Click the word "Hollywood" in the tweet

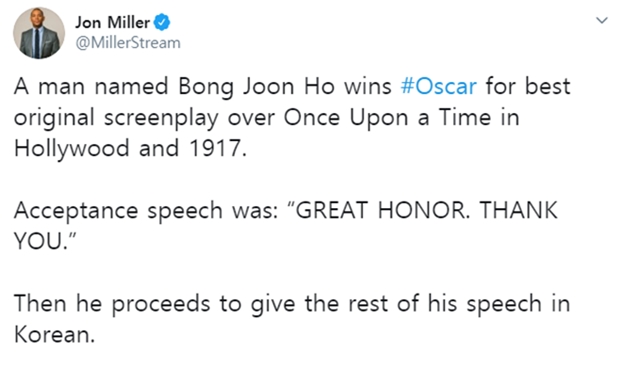point(72,149)
